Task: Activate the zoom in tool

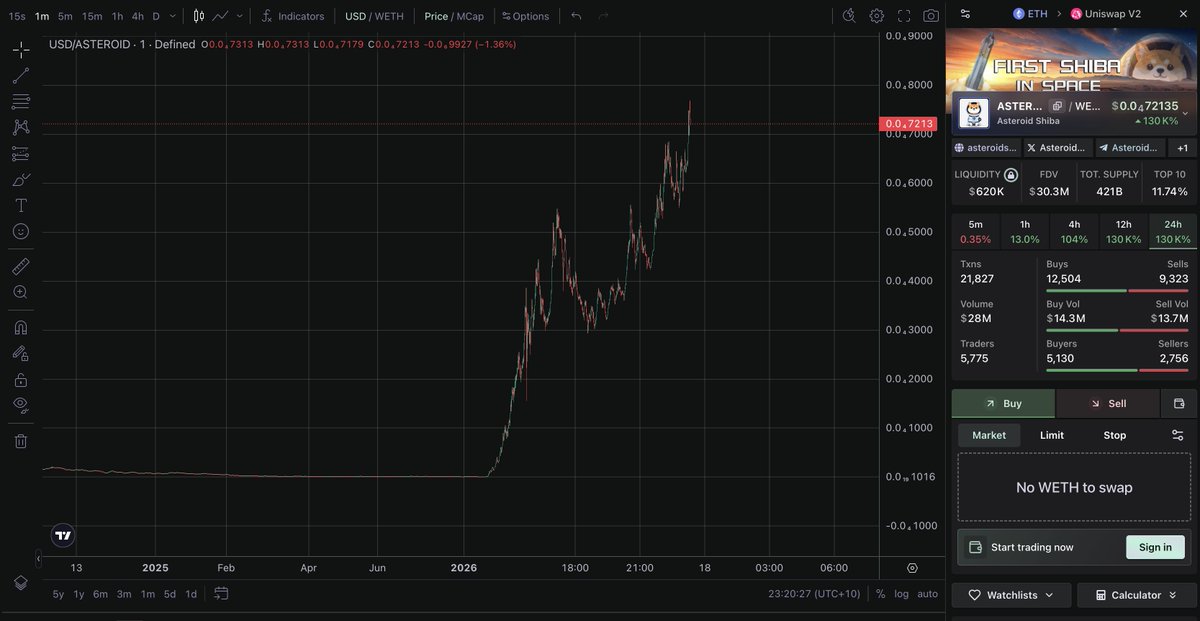Action: click(21, 292)
